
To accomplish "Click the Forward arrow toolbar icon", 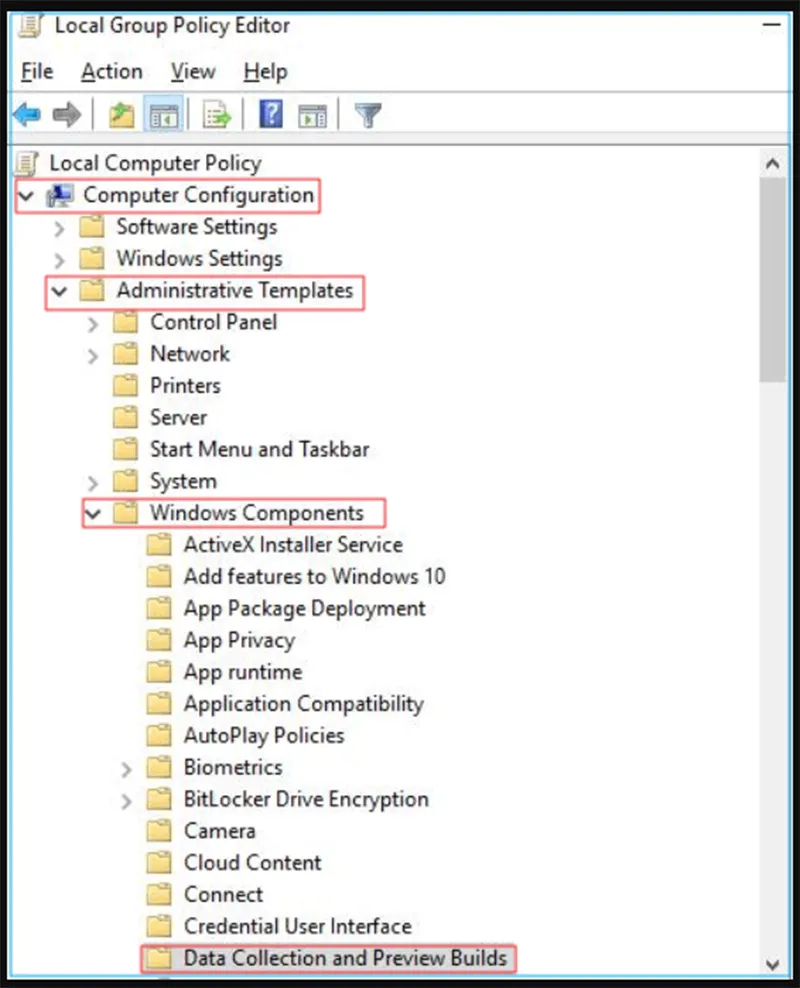I will 67,115.
